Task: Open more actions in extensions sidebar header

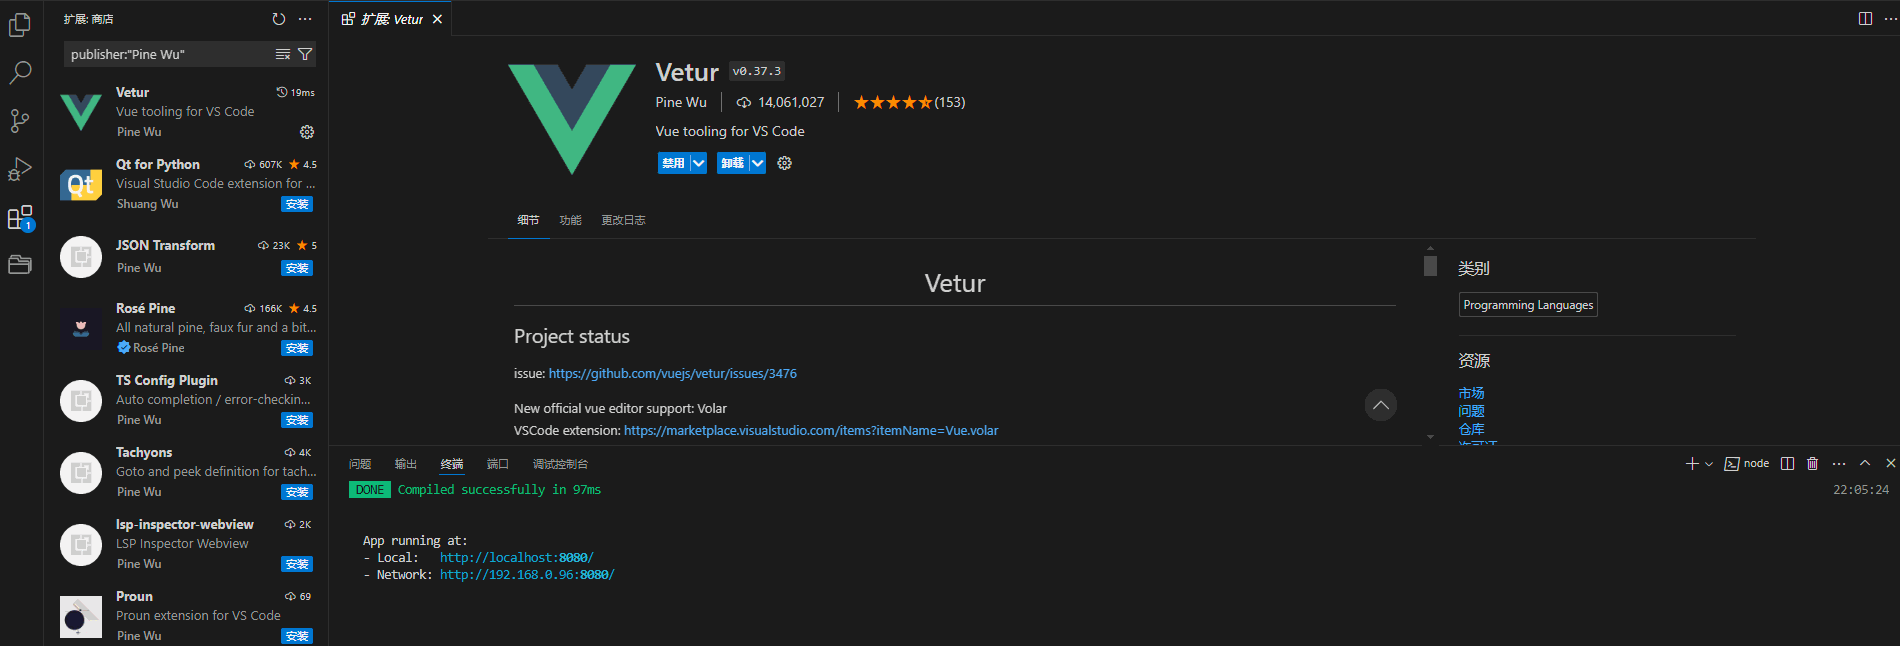Action: click(305, 19)
